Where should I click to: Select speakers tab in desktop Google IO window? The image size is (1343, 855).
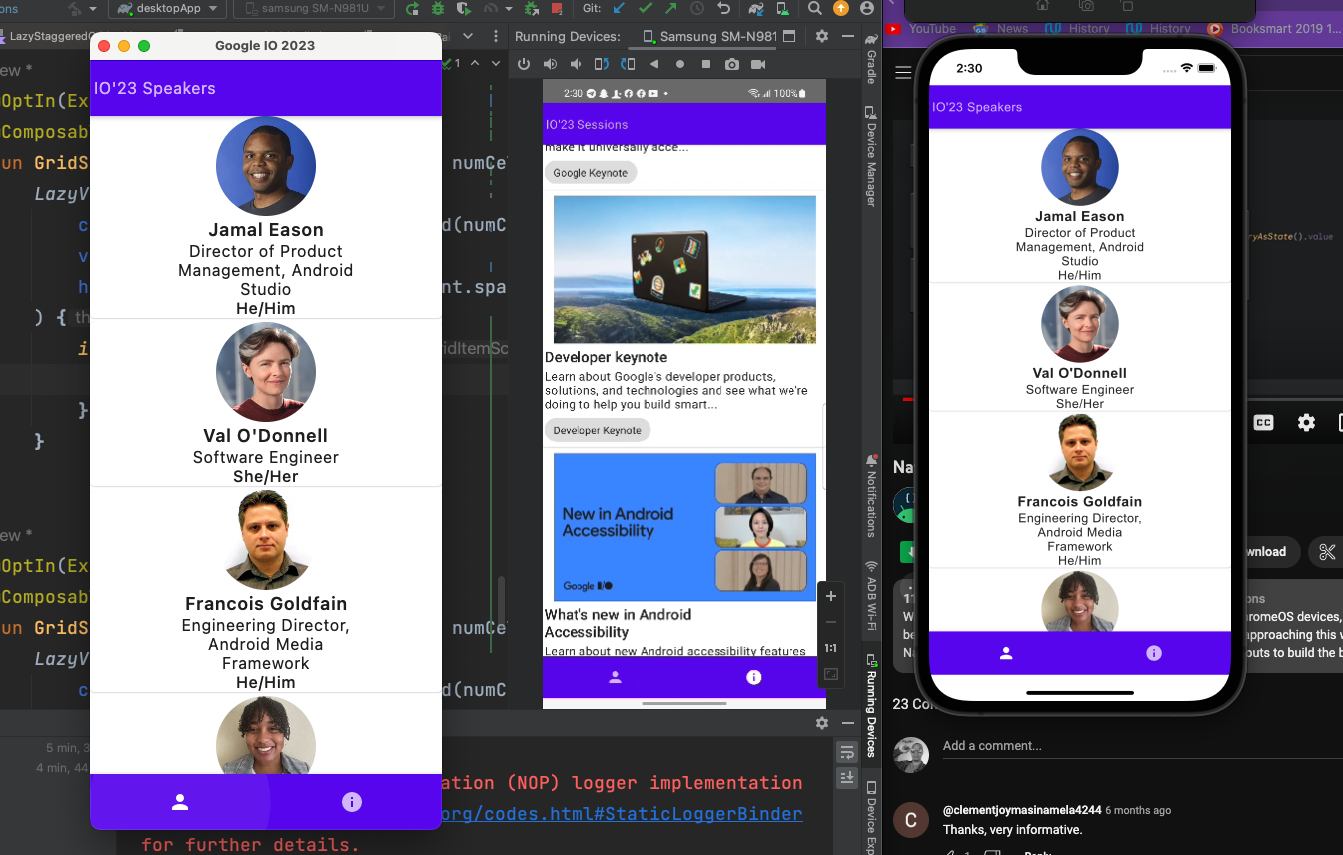point(180,802)
